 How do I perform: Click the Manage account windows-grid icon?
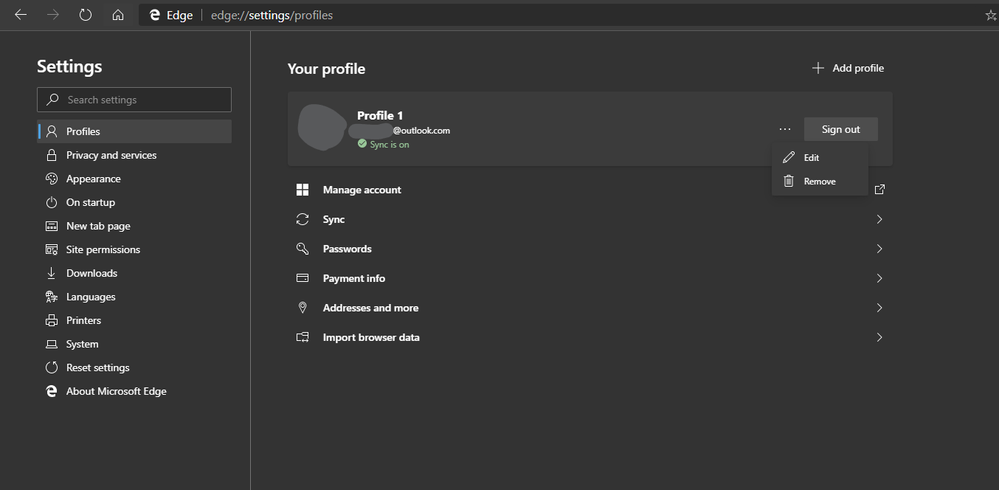pos(303,190)
